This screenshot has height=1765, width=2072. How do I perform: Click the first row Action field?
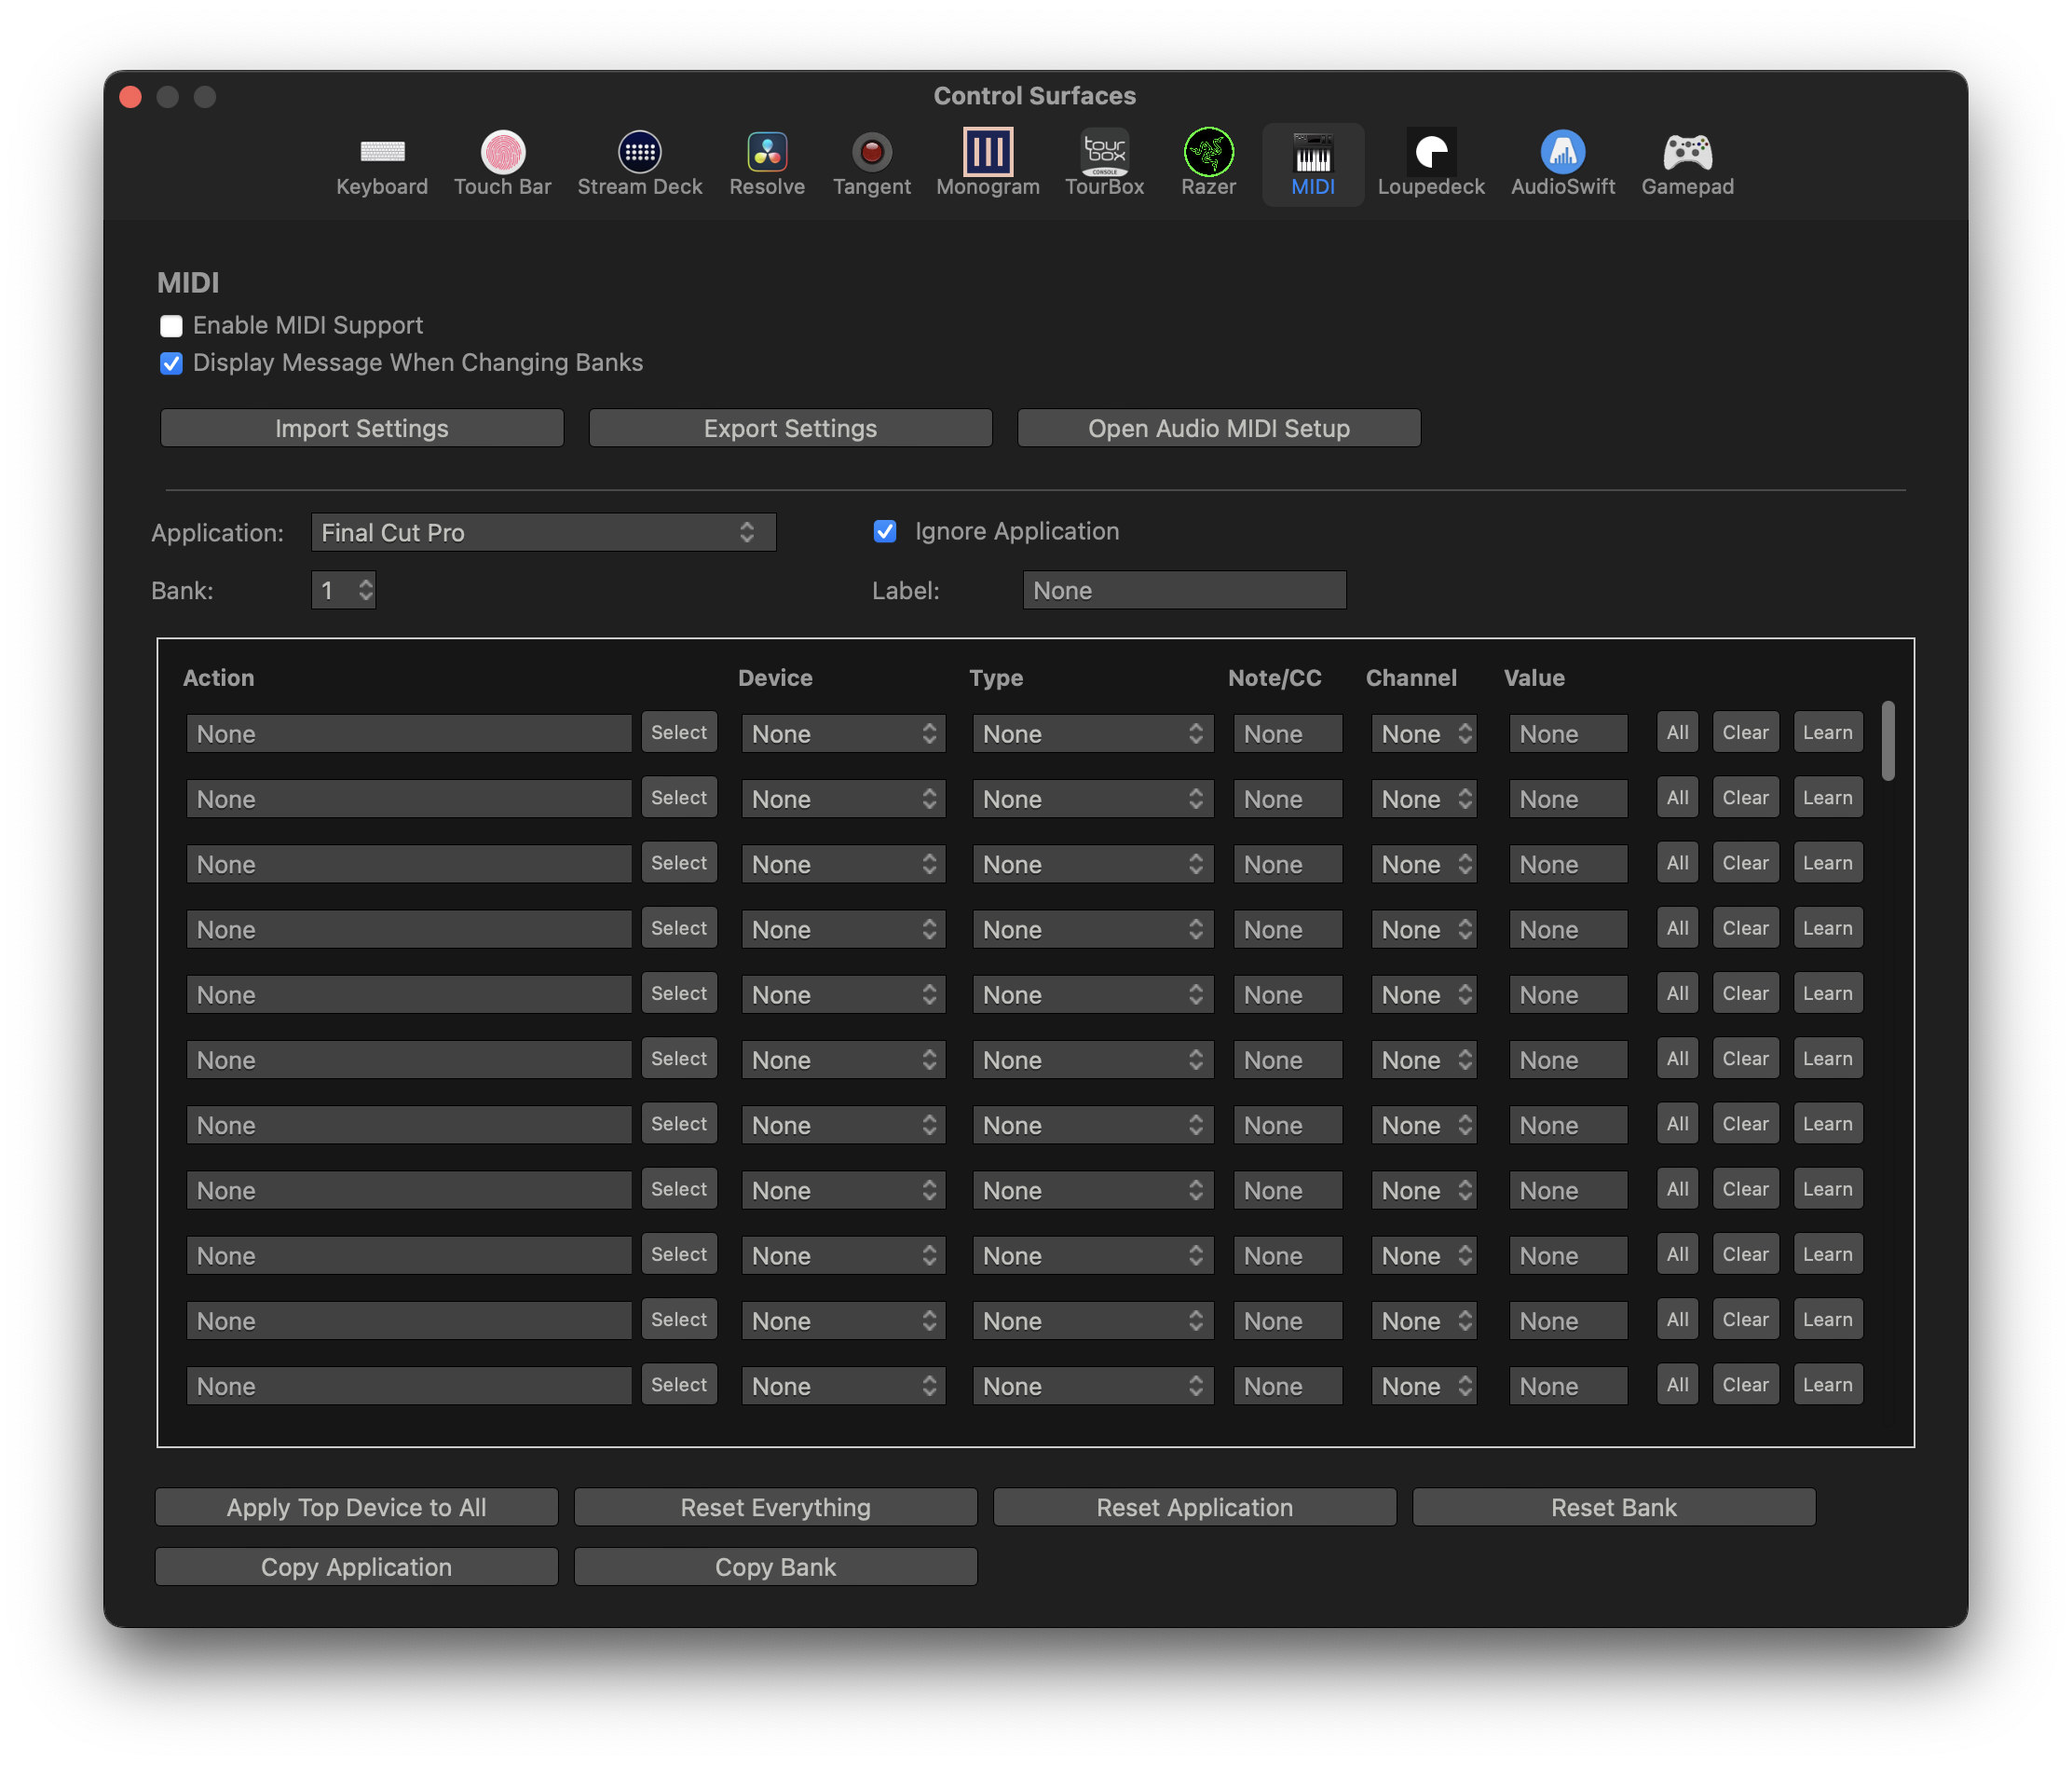(x=408, y=734)
